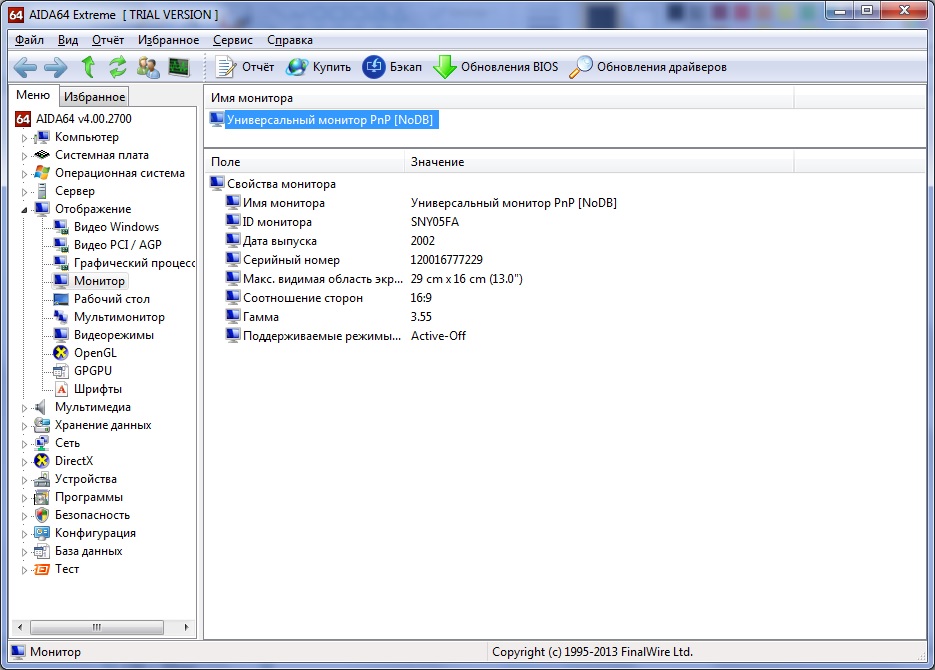This screenshot has width=935, height=670.
Task: Click Обновления драйверов magnifier icon
Action: (x=581, y=67)
